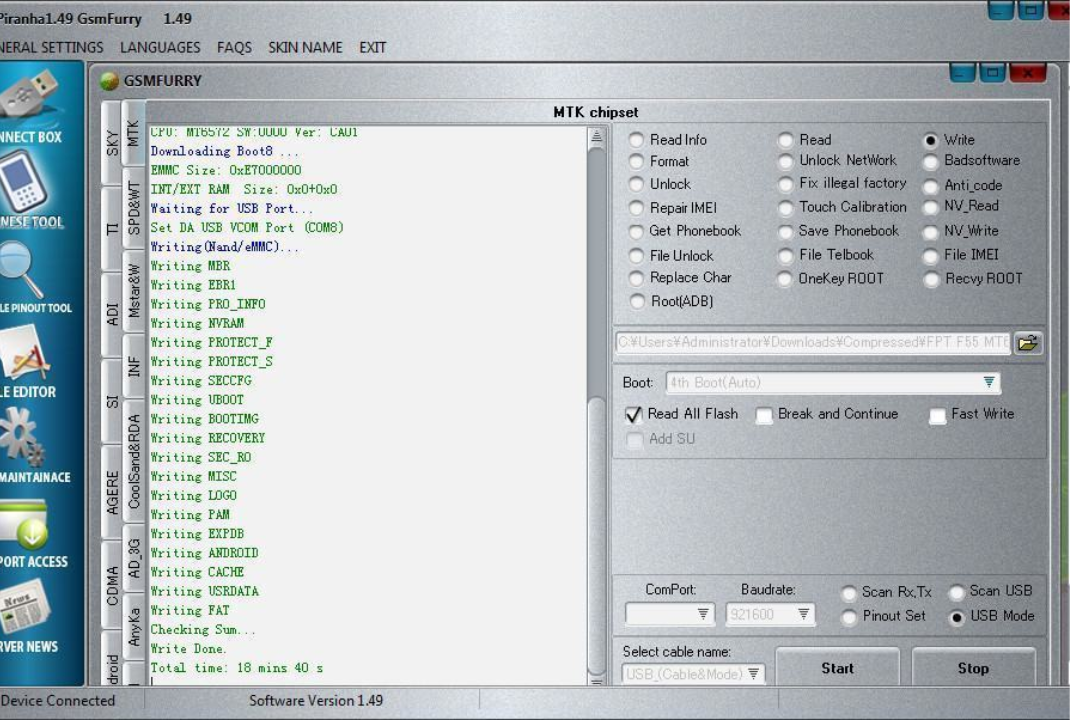The height and width of the screenshot is (720, 1080).
Task: Click the 'Software Version 1.49' status text
Action: pos(315,700)
